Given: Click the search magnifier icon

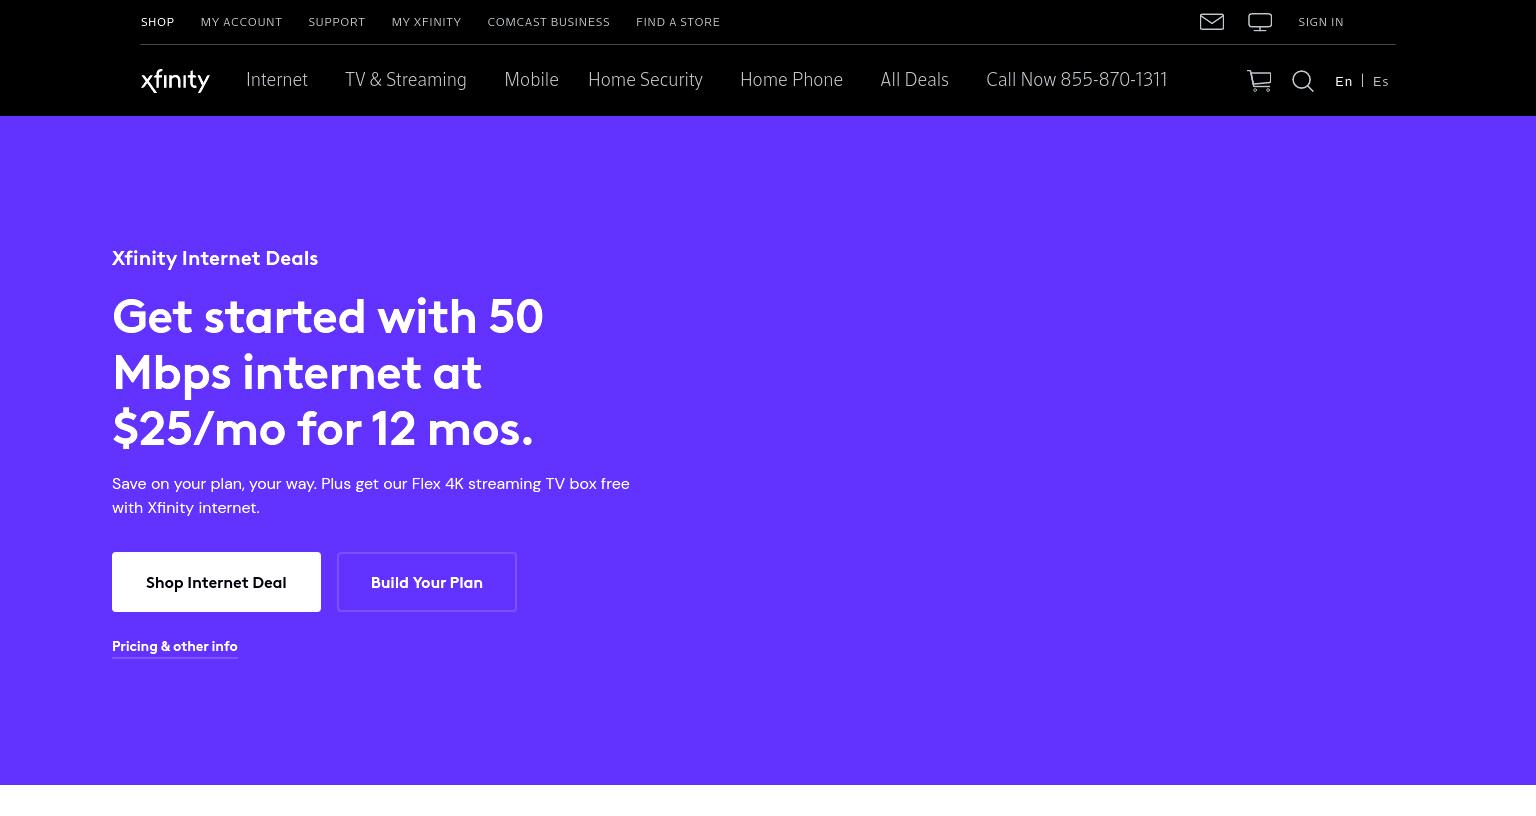Looking at the screenshot, I should [1303, 82].
